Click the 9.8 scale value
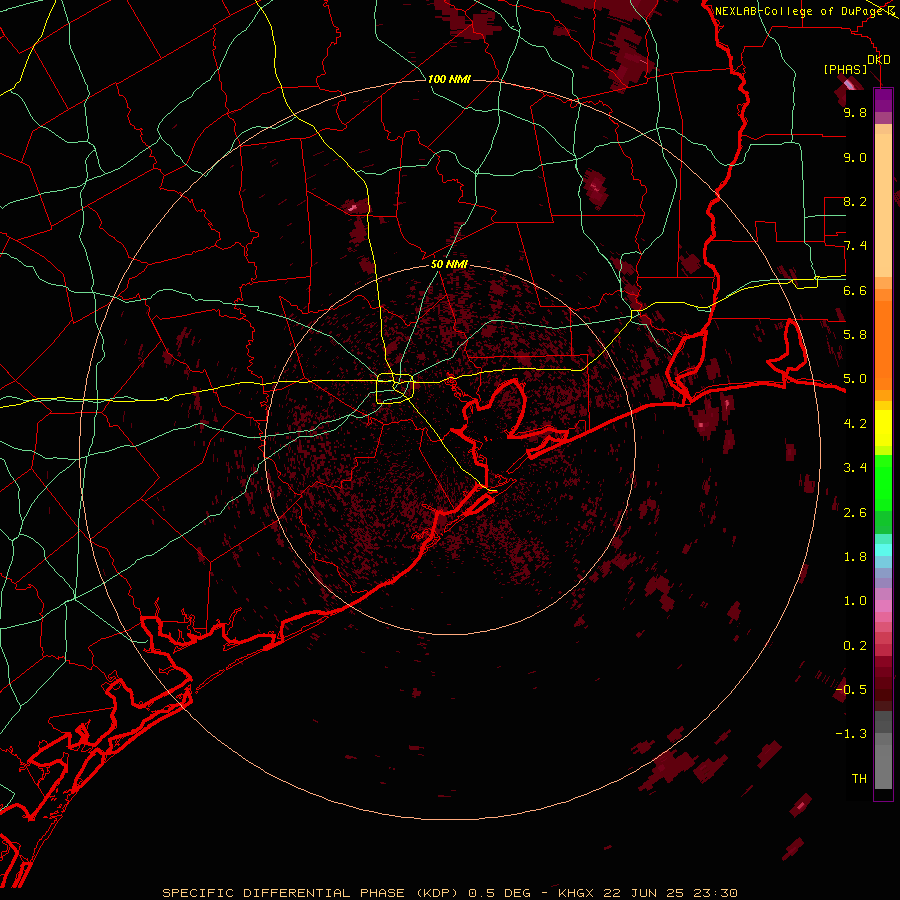Viewport: 900px width, 900px height. click(x=855, y=112)
